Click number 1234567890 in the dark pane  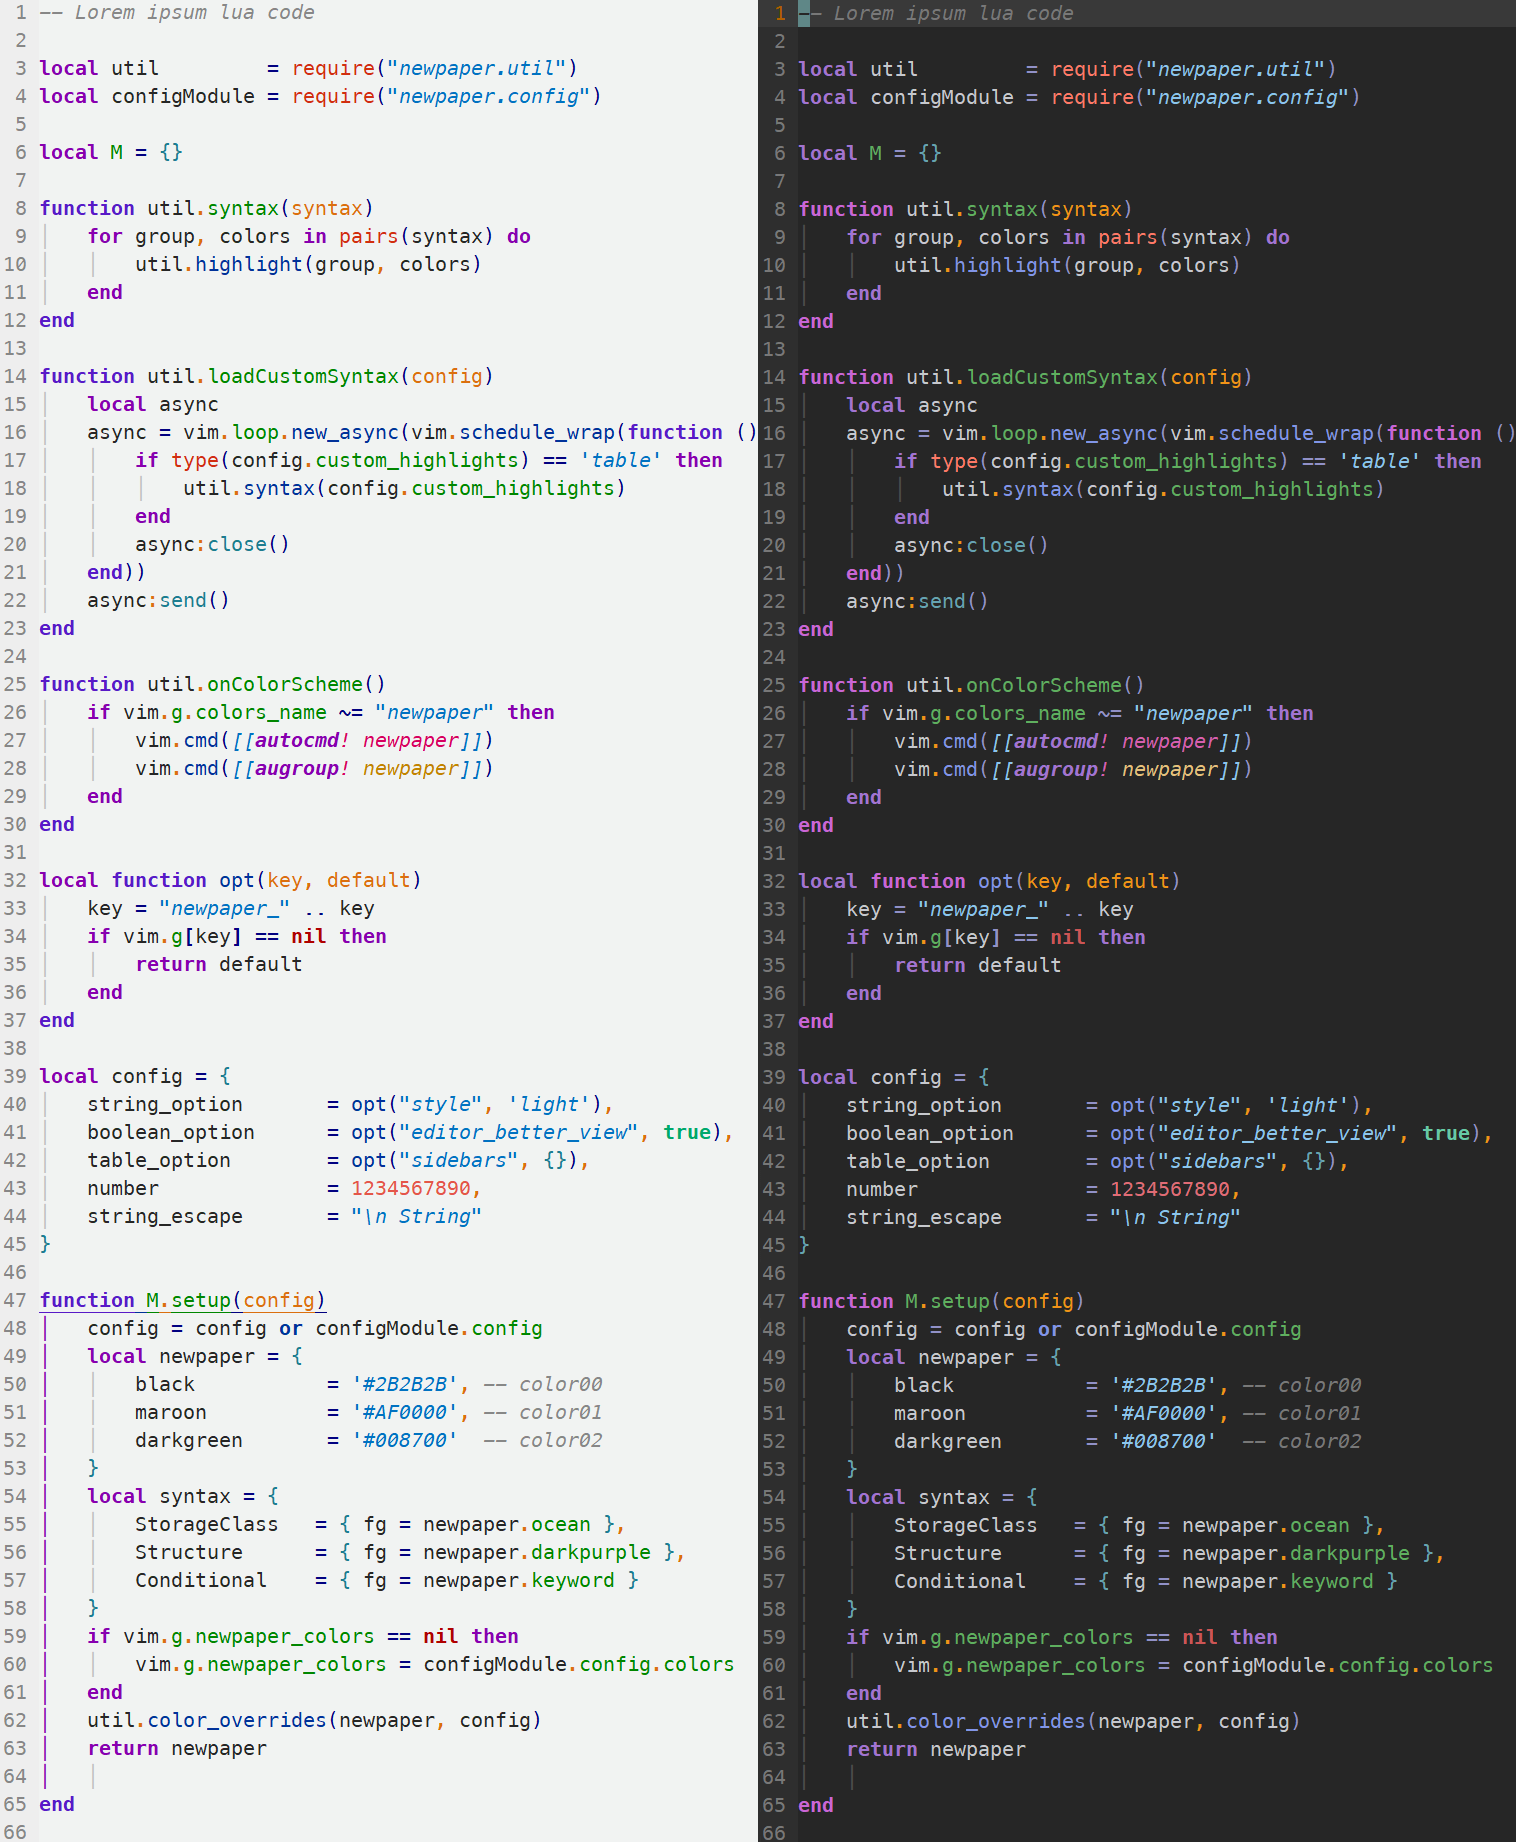point(1170,1189)
